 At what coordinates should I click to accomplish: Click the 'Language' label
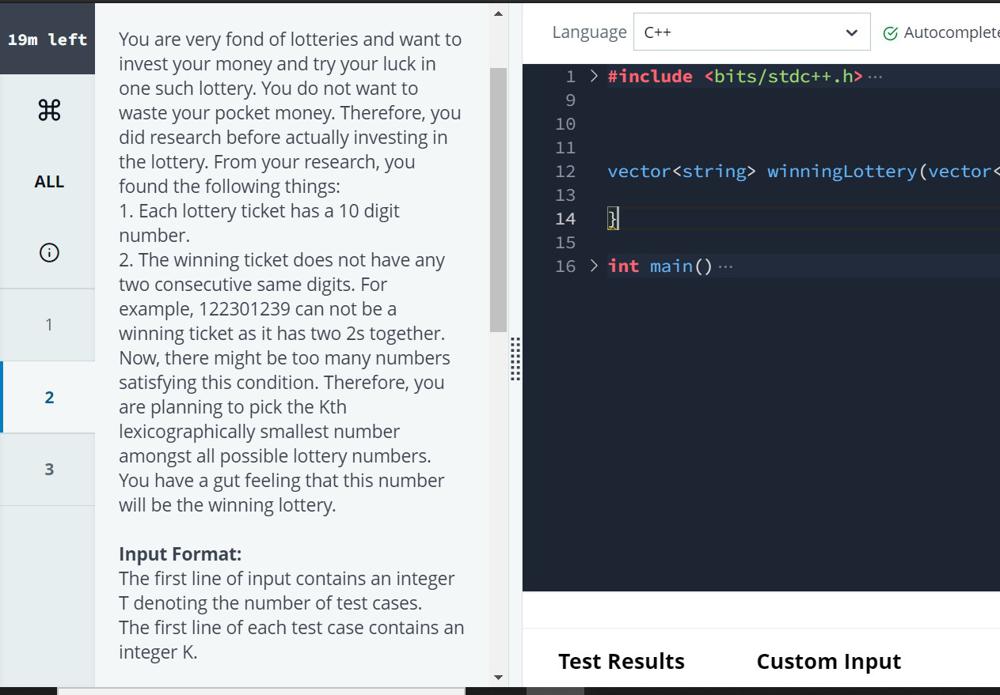pos(589,32)
